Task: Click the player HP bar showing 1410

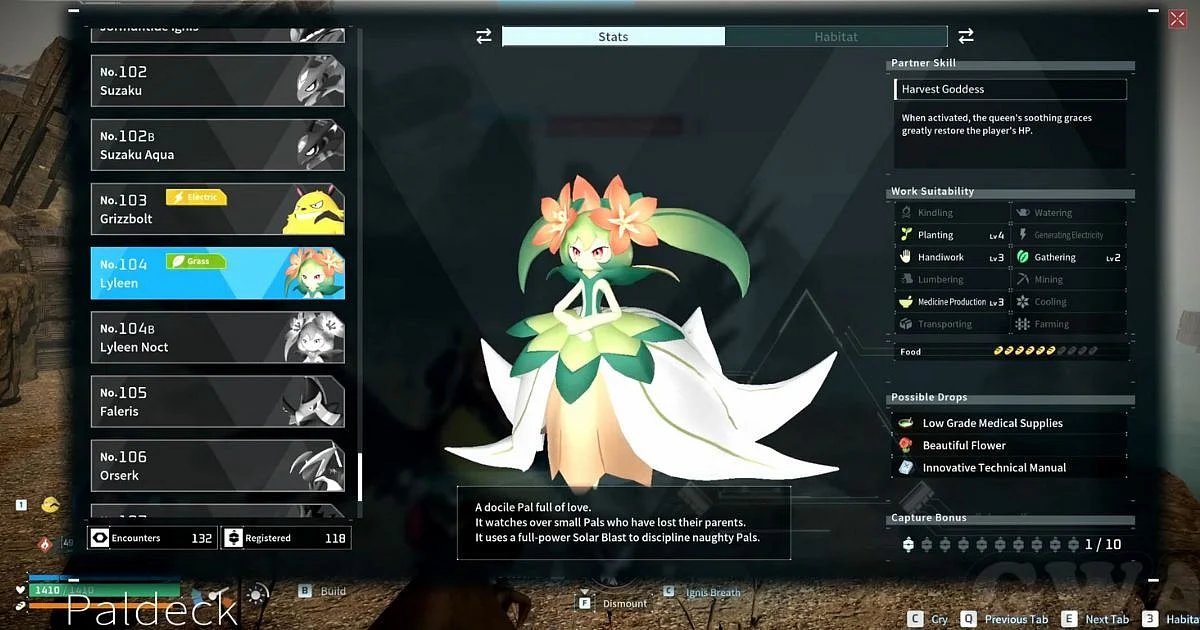Action: click(x=105, y=590)
